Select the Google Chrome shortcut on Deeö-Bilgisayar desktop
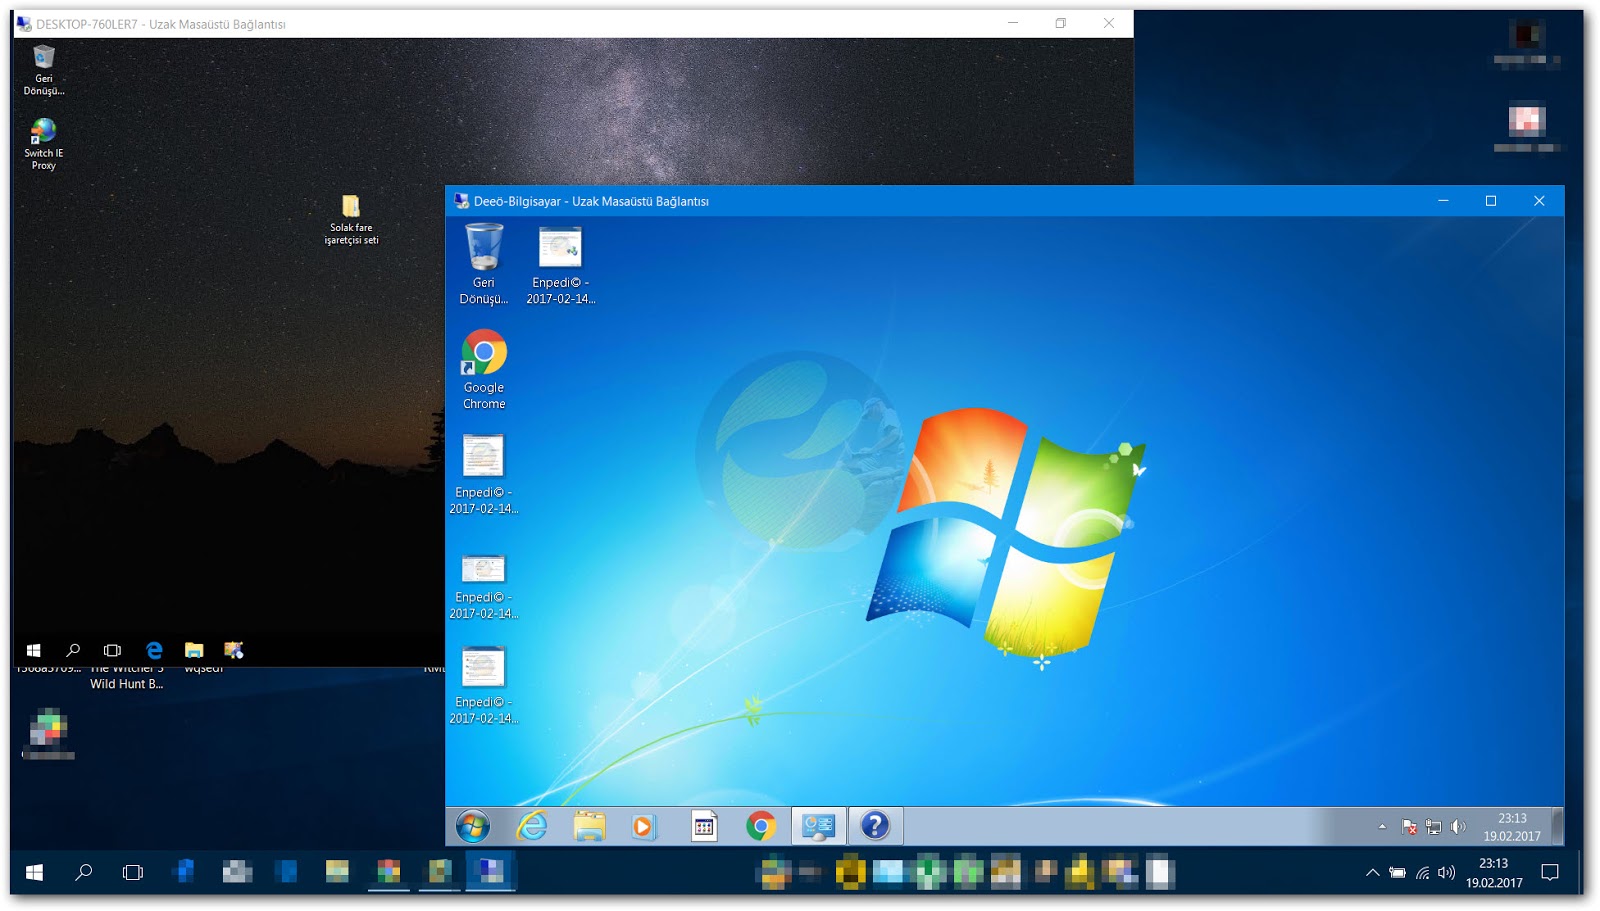 (484, 369)
